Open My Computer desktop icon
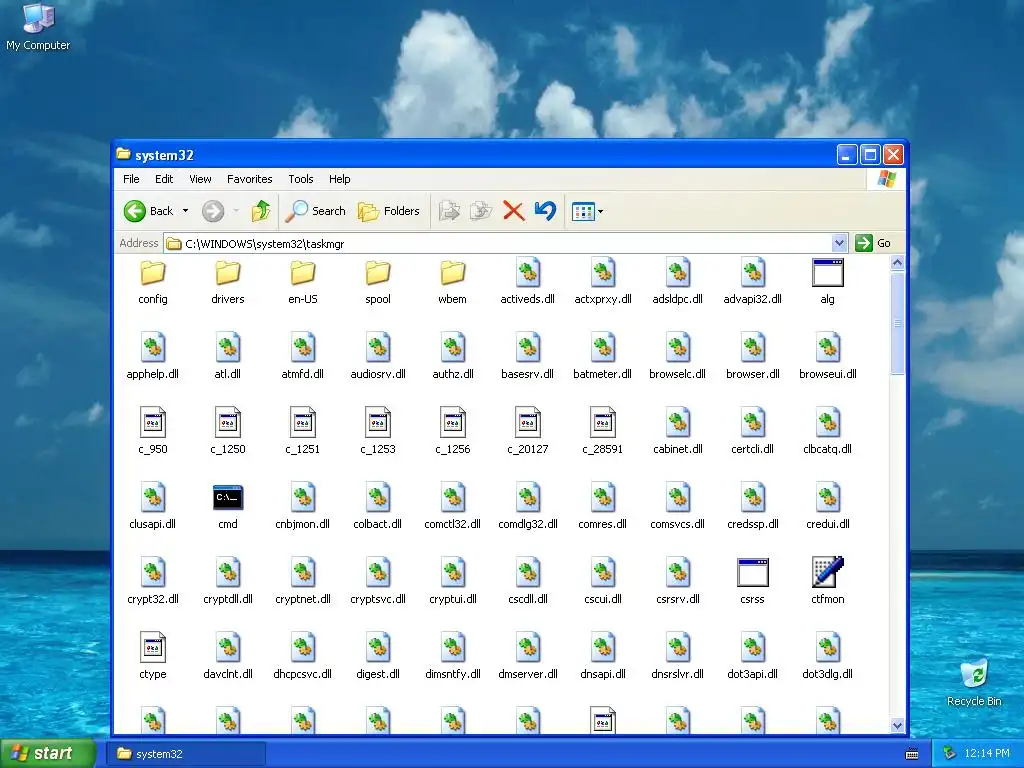 coord(38,27)
